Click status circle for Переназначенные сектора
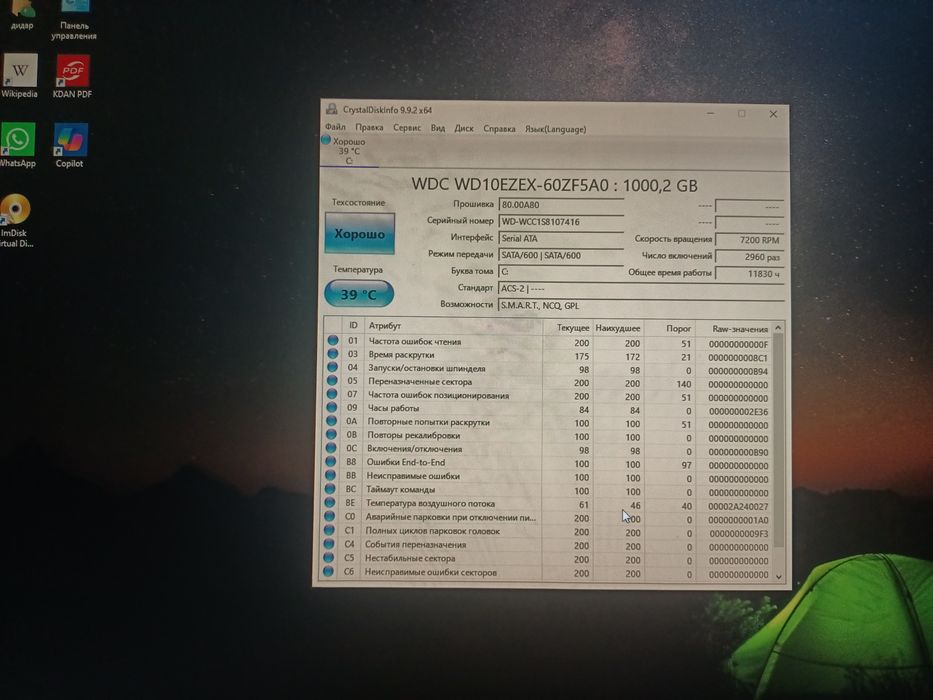This screenshot has height=700, width=933. tap(332, 381)
